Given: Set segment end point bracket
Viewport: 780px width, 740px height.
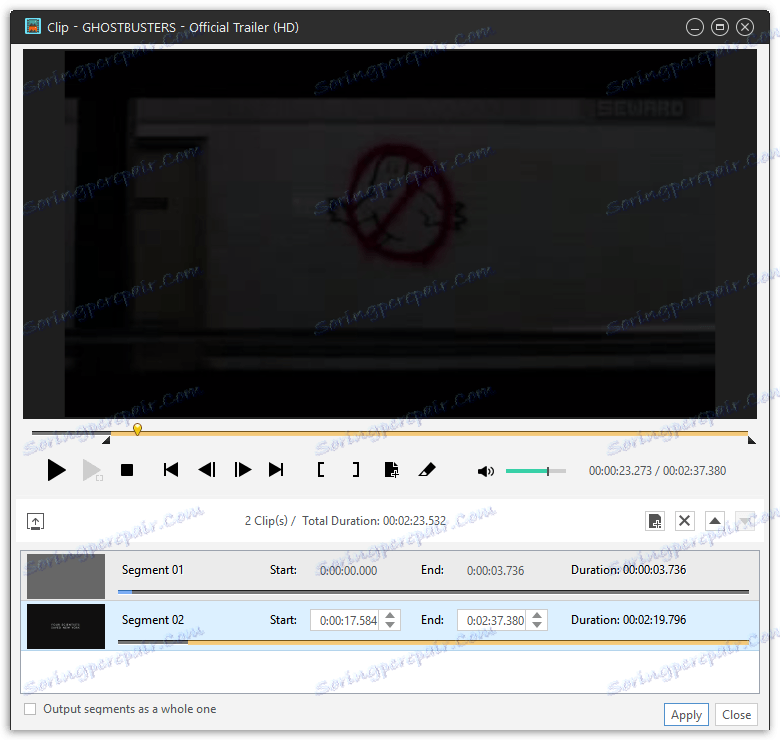Looking at the screenshot, I should (356, 470).
